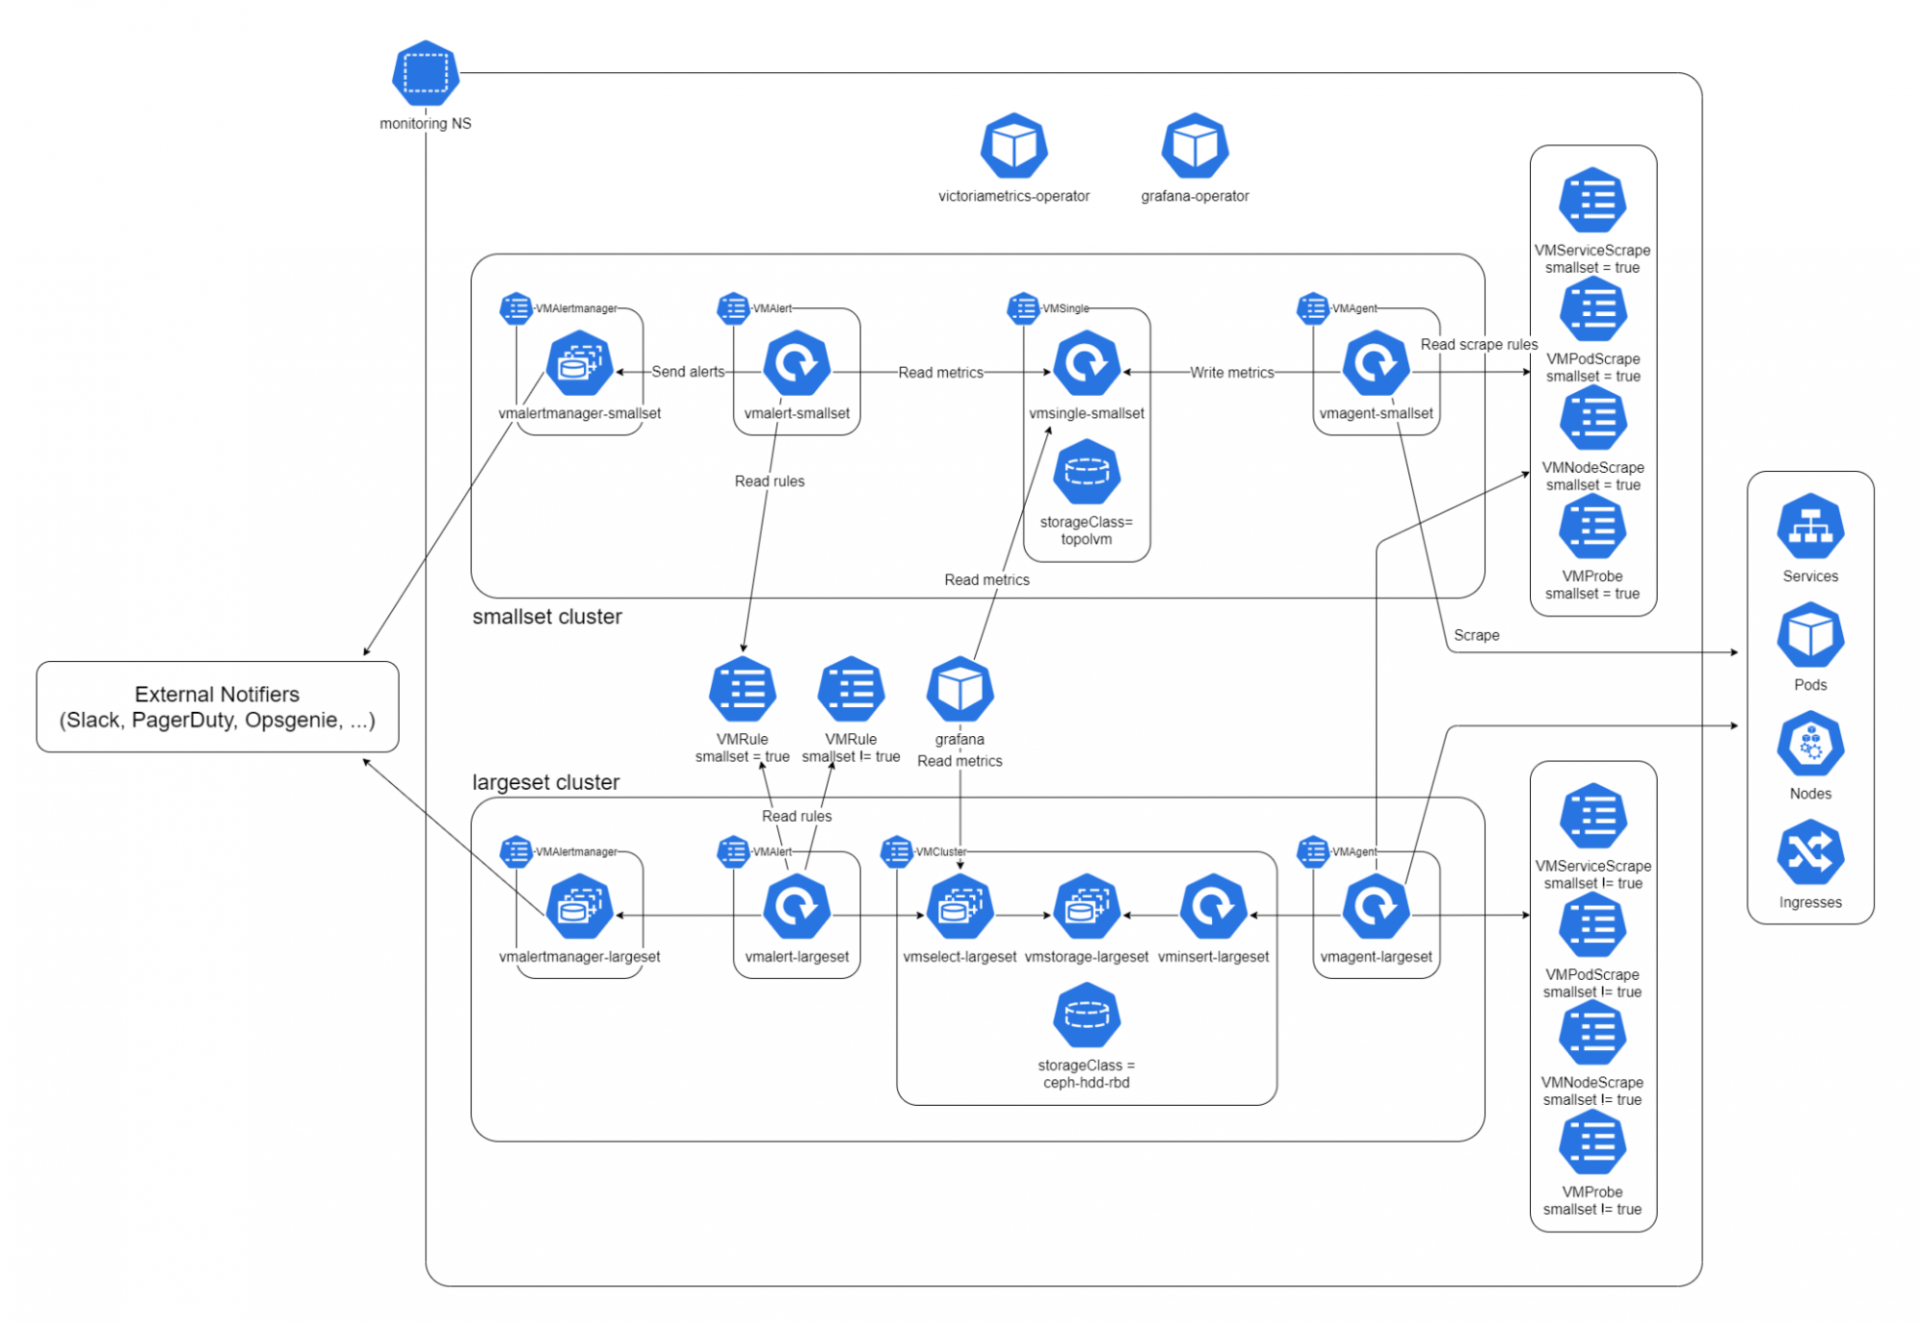Click the 'Read scrape rules' label
Screen dimensions: 1920x1324
coord(1479,344)
